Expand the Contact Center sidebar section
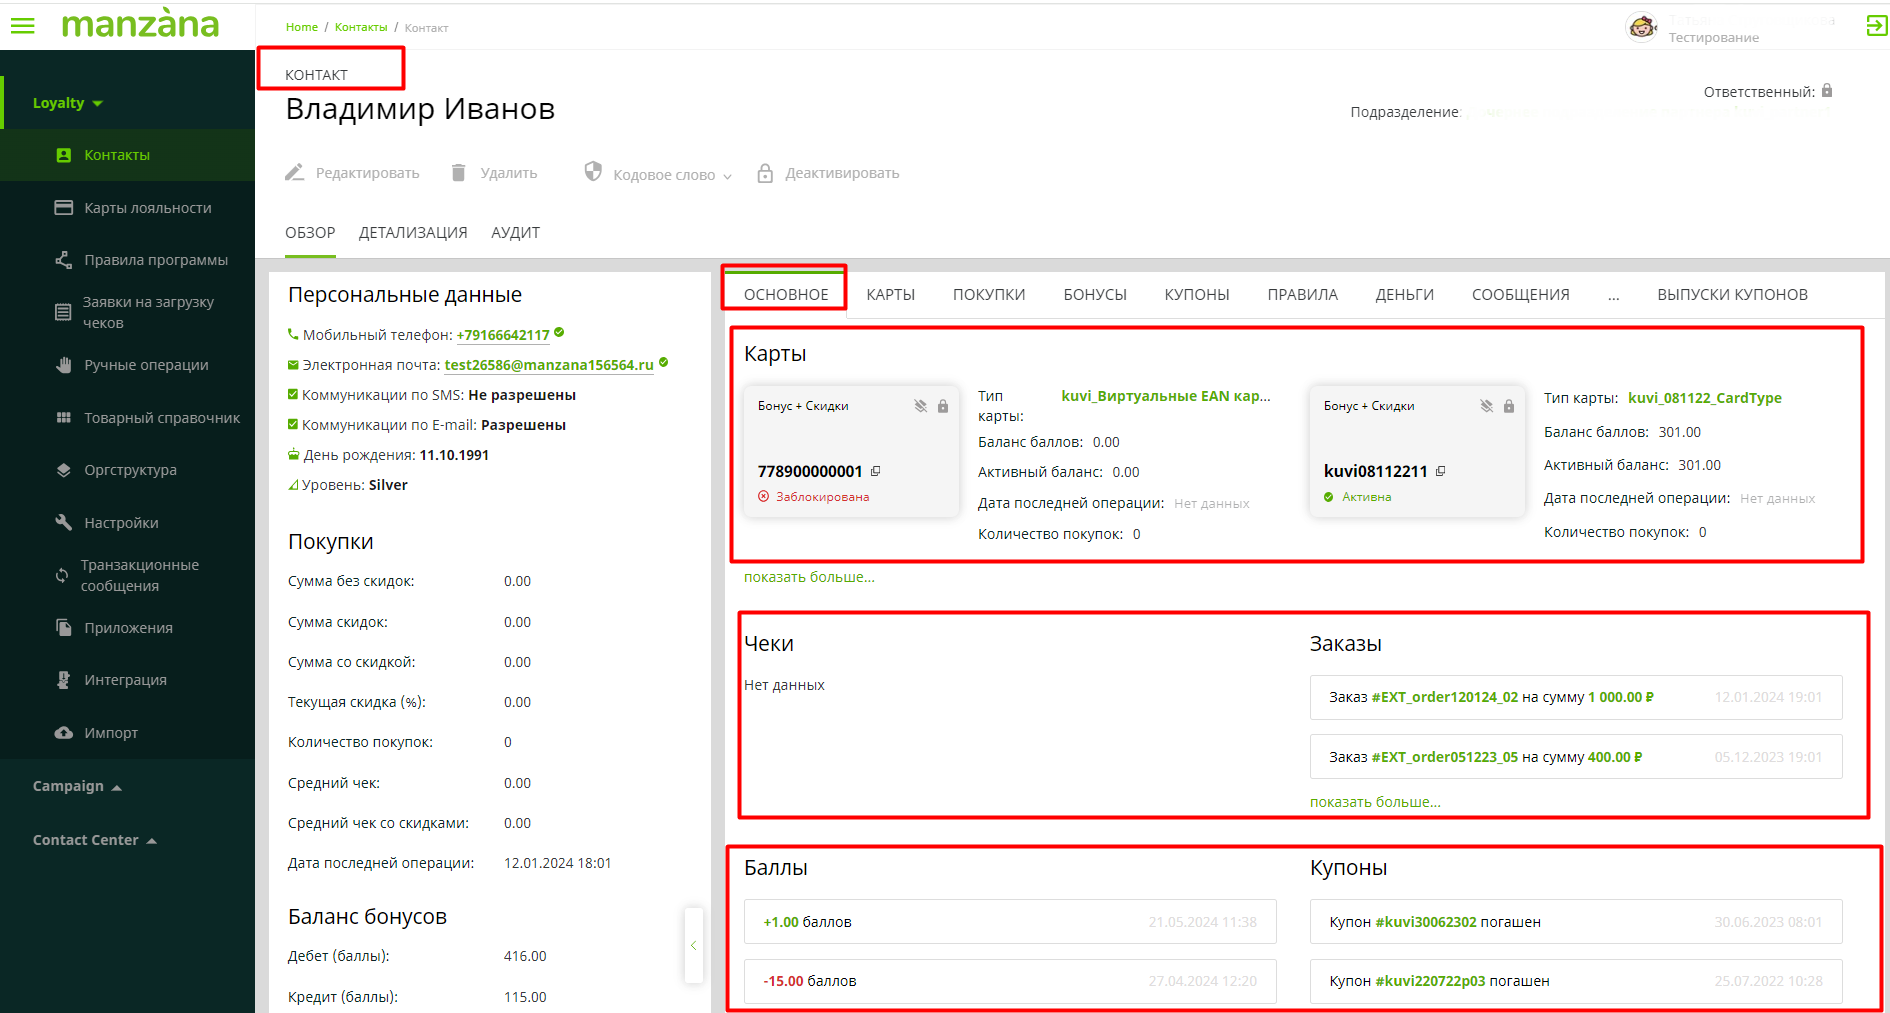Viewport: 1890px width, 1013px height. click(152, 841)
